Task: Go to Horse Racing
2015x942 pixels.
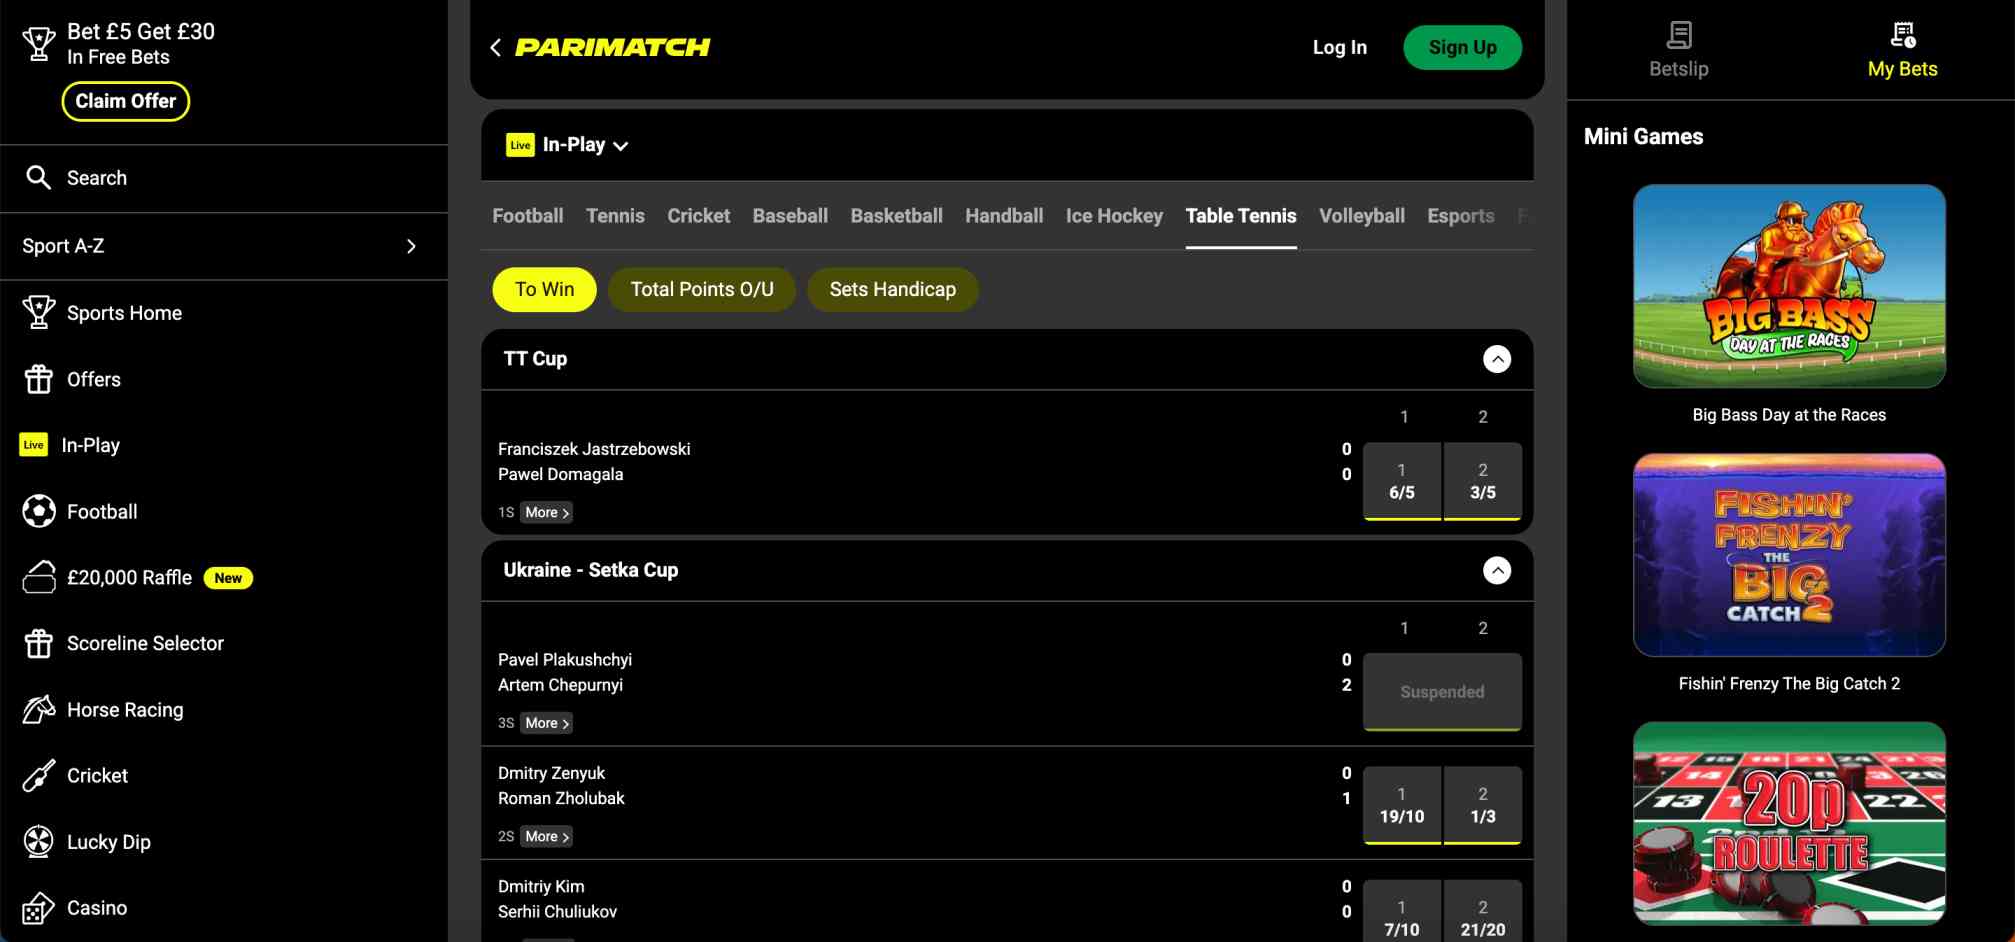Action: coord(123,709)
